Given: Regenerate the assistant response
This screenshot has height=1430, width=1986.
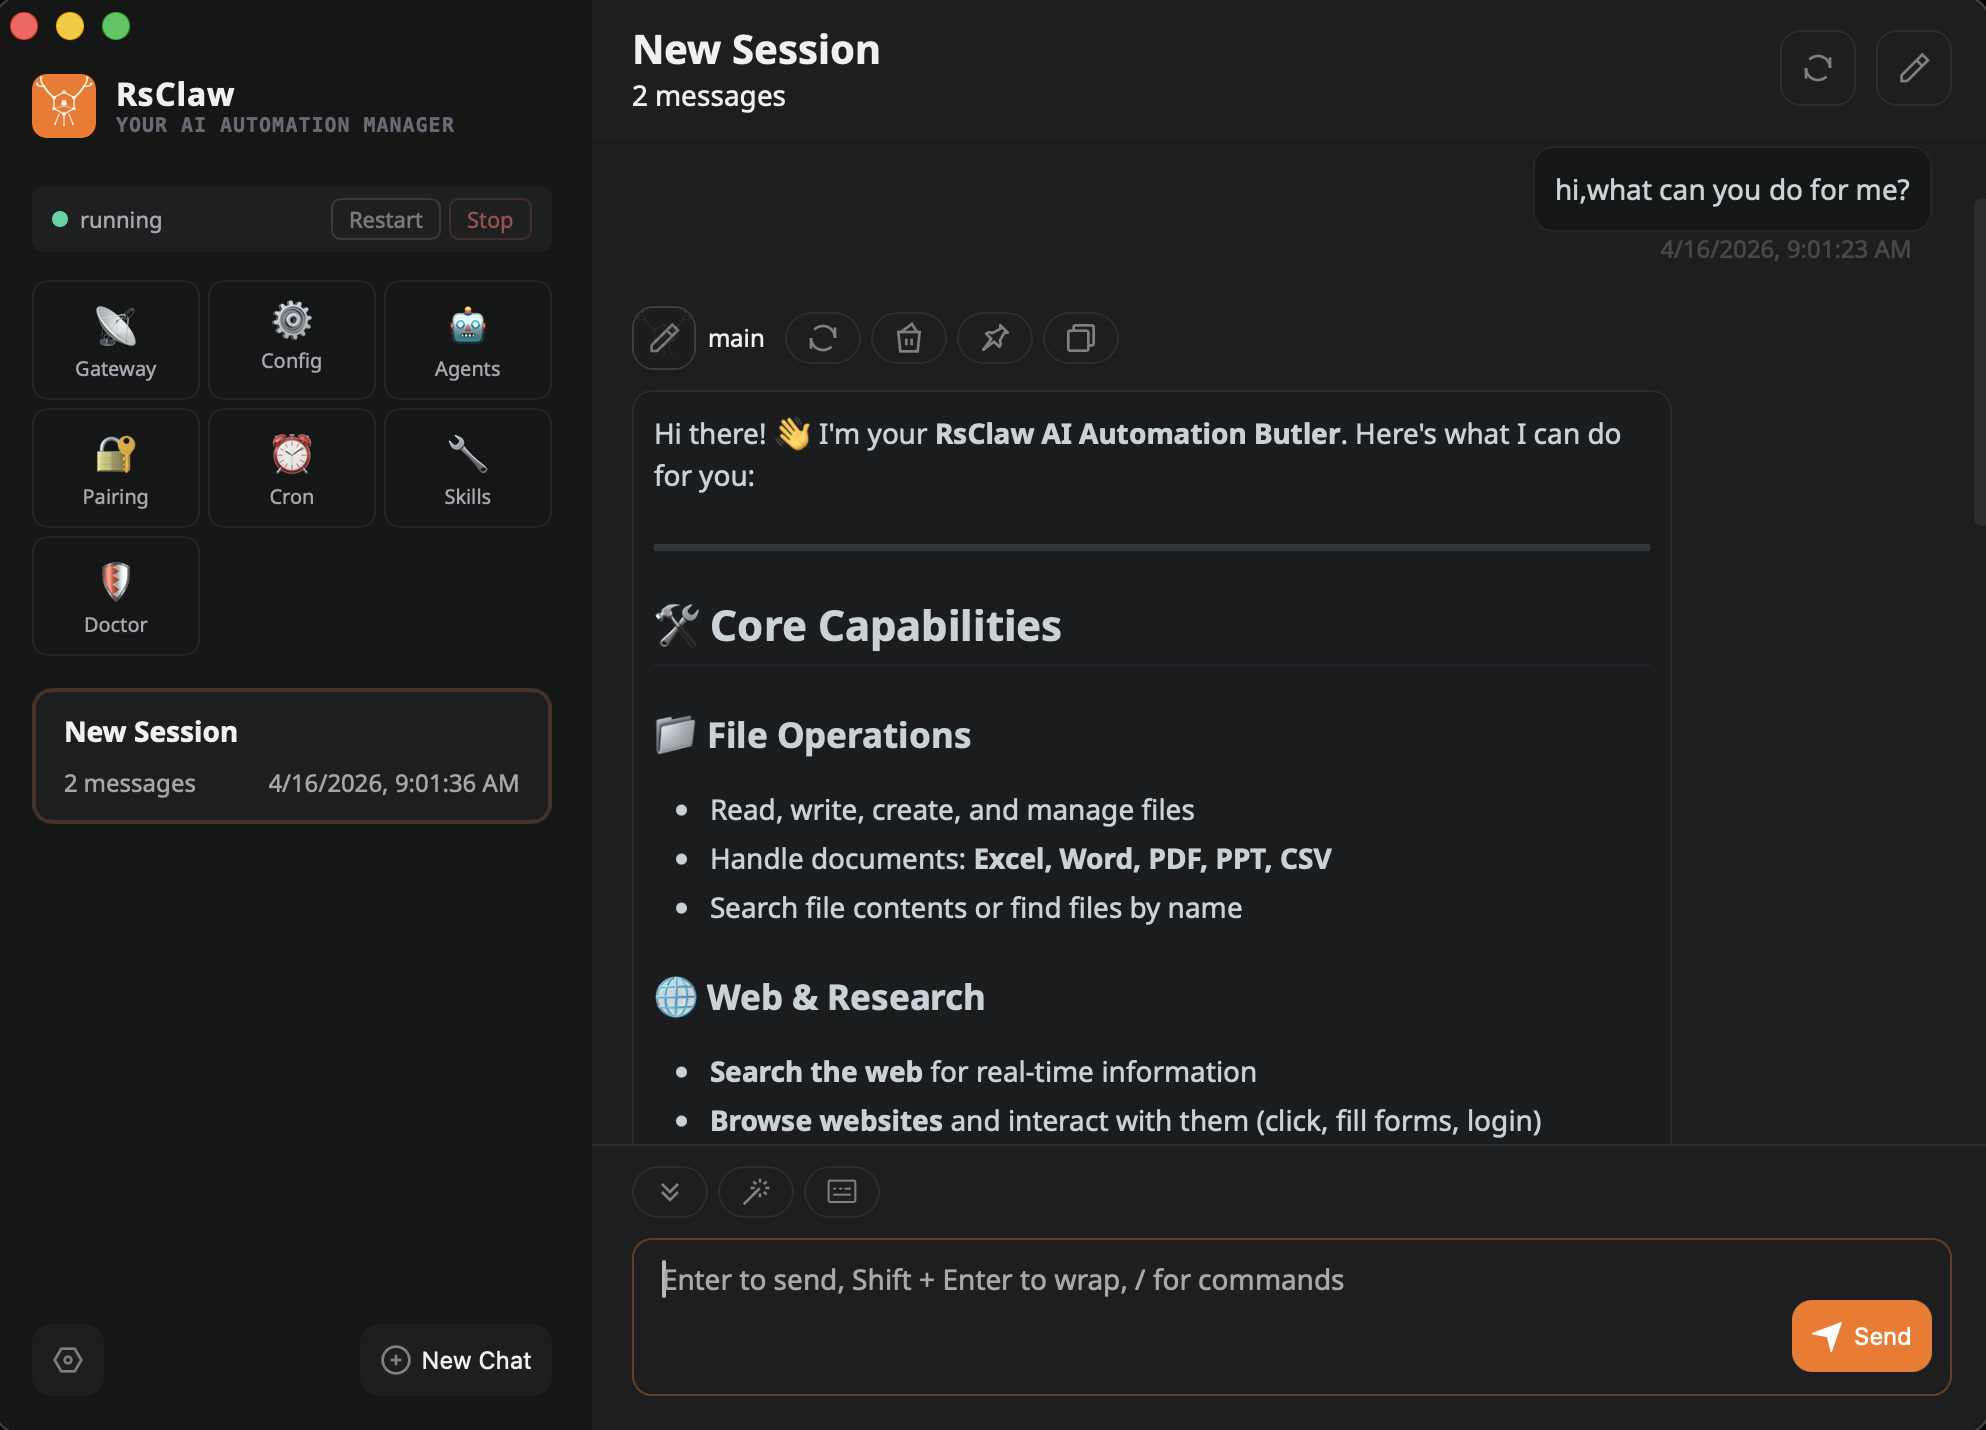Looking at the screenshot, I should [x=822, y=338].
